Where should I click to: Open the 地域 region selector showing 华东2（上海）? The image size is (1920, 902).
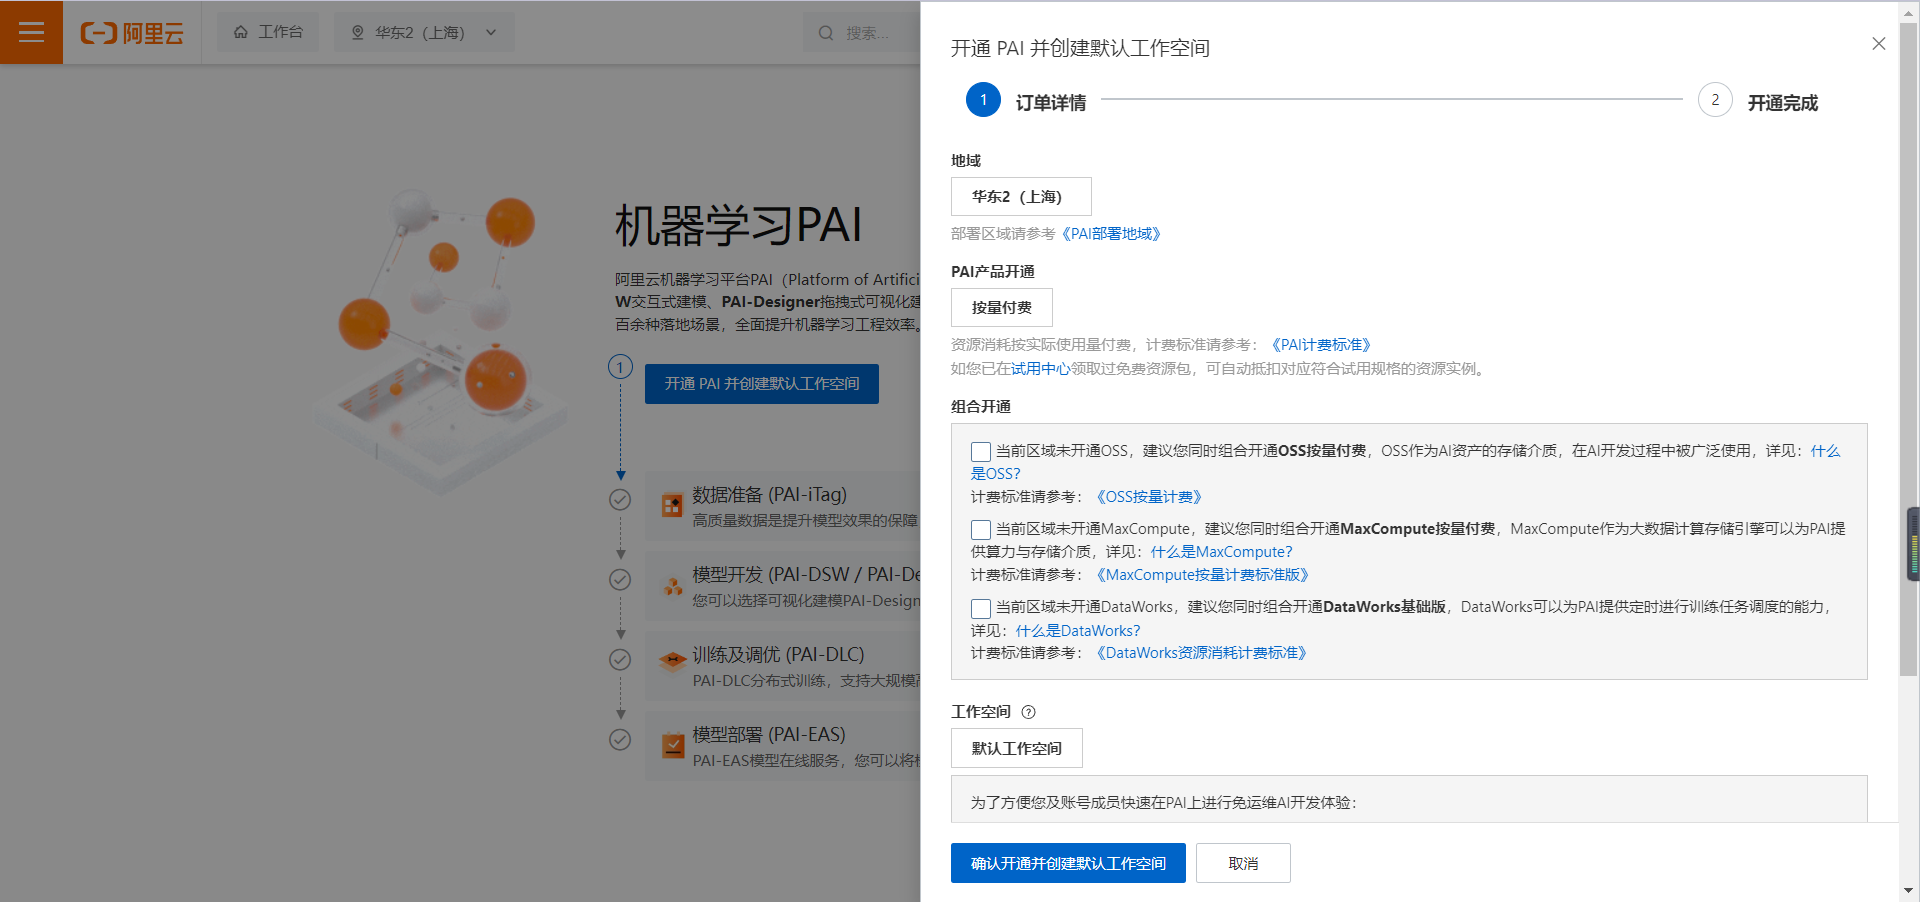(x=1021, y=196)
